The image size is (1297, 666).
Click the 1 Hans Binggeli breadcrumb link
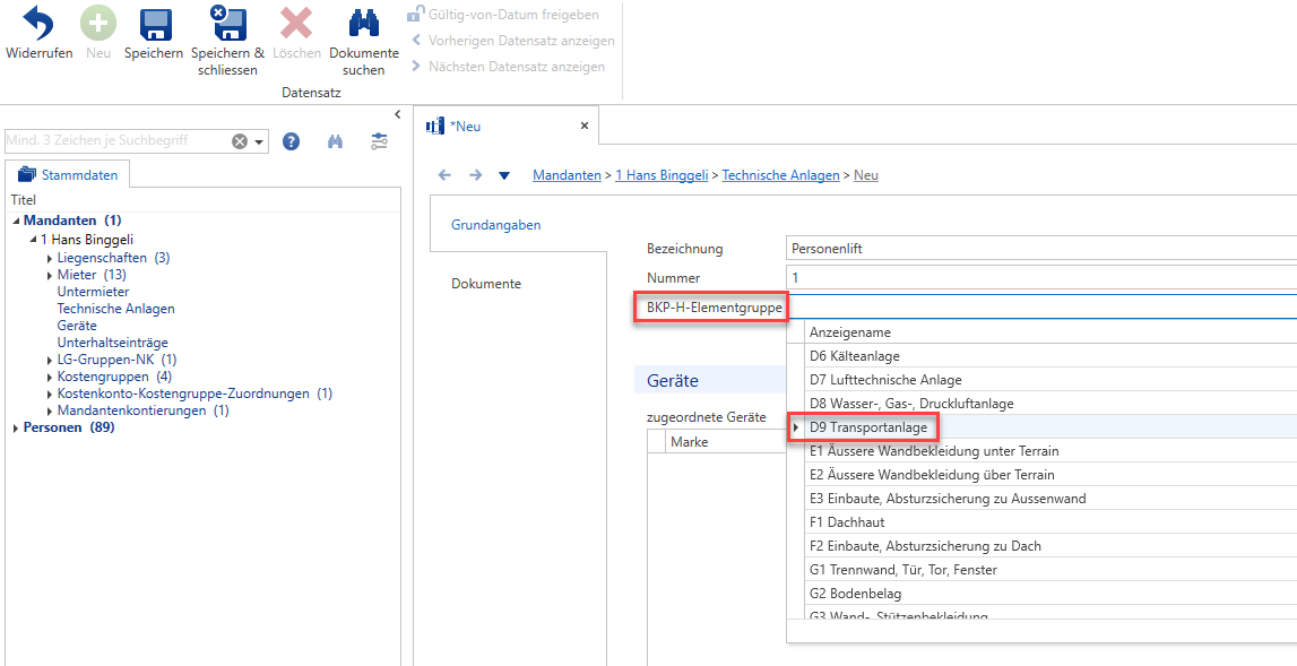[662, 175]
